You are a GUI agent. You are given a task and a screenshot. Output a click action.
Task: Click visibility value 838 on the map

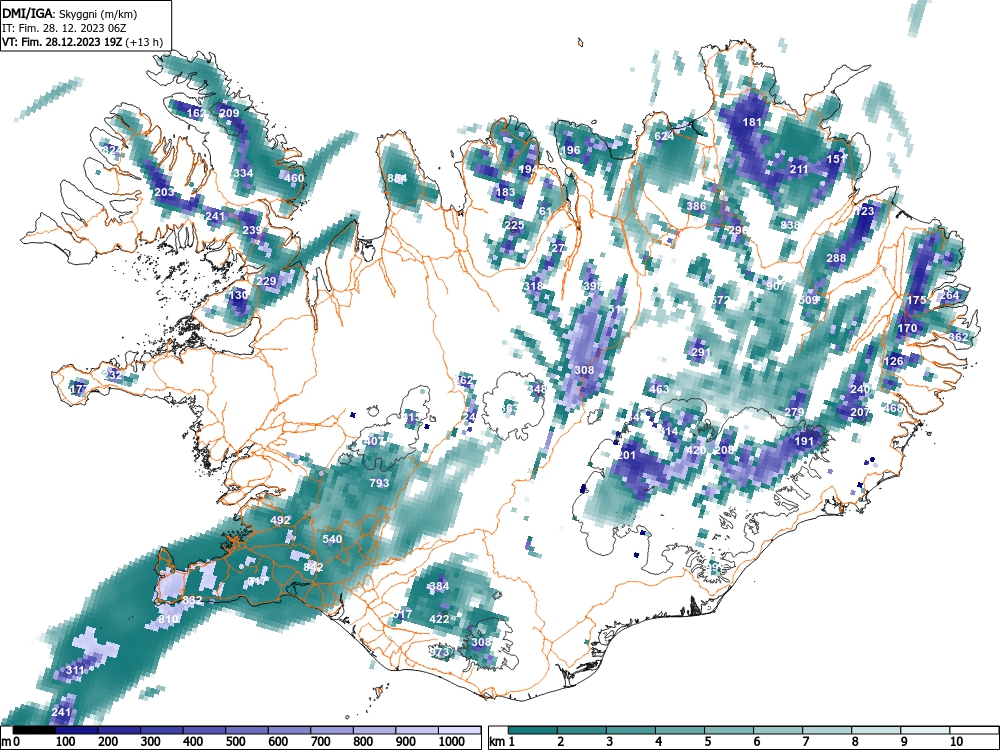click(790, 225)
